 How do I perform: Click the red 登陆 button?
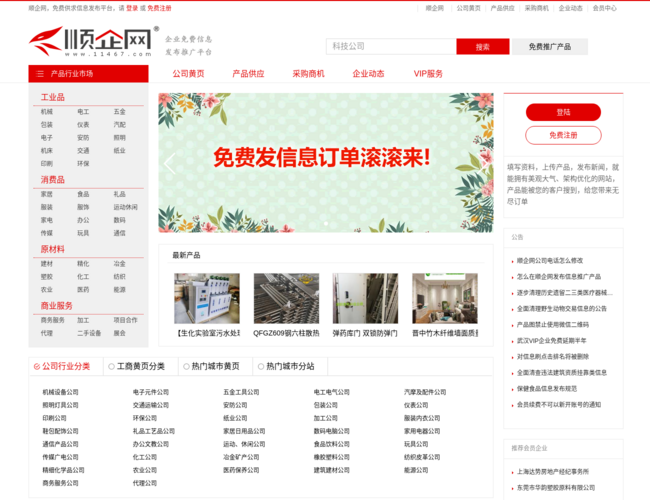pos(563,112)
